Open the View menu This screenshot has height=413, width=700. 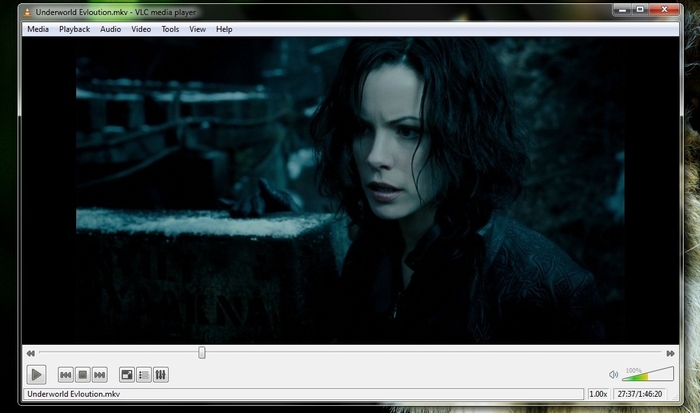[x=197, y=29]
